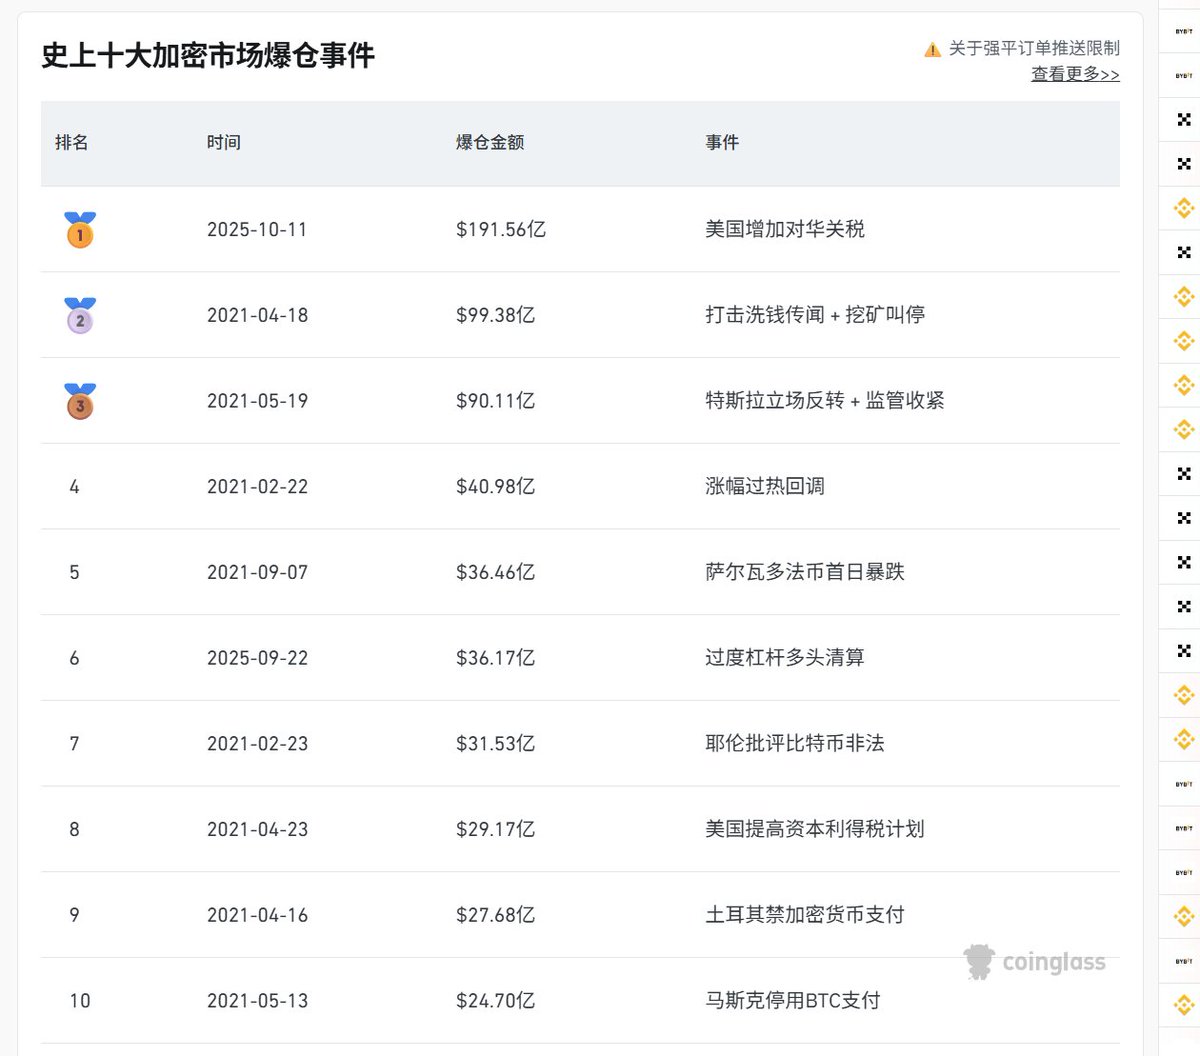This screenshot has height=1056, width=1200.
Task: Open the 查看更多>> link
Action: 1075,74
